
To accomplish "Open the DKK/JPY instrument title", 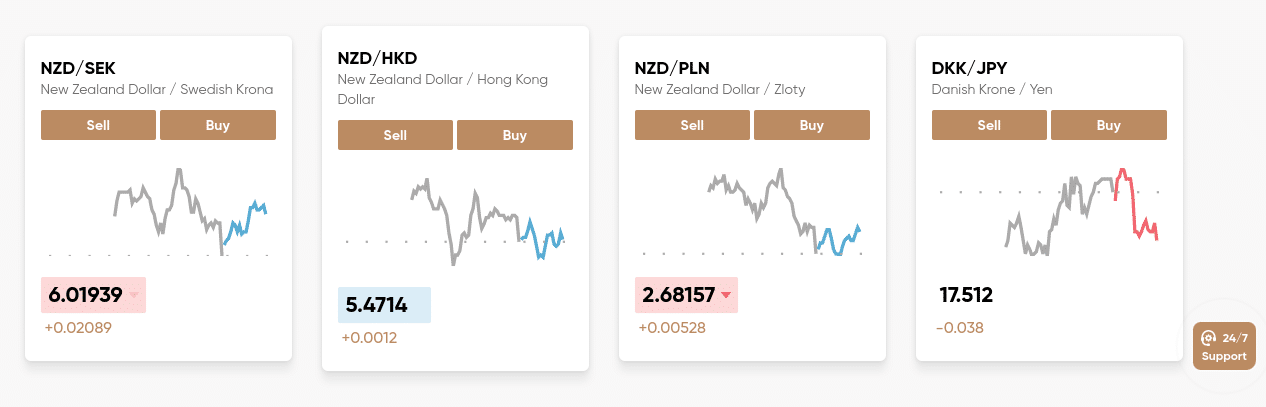I will coord(969,69).
